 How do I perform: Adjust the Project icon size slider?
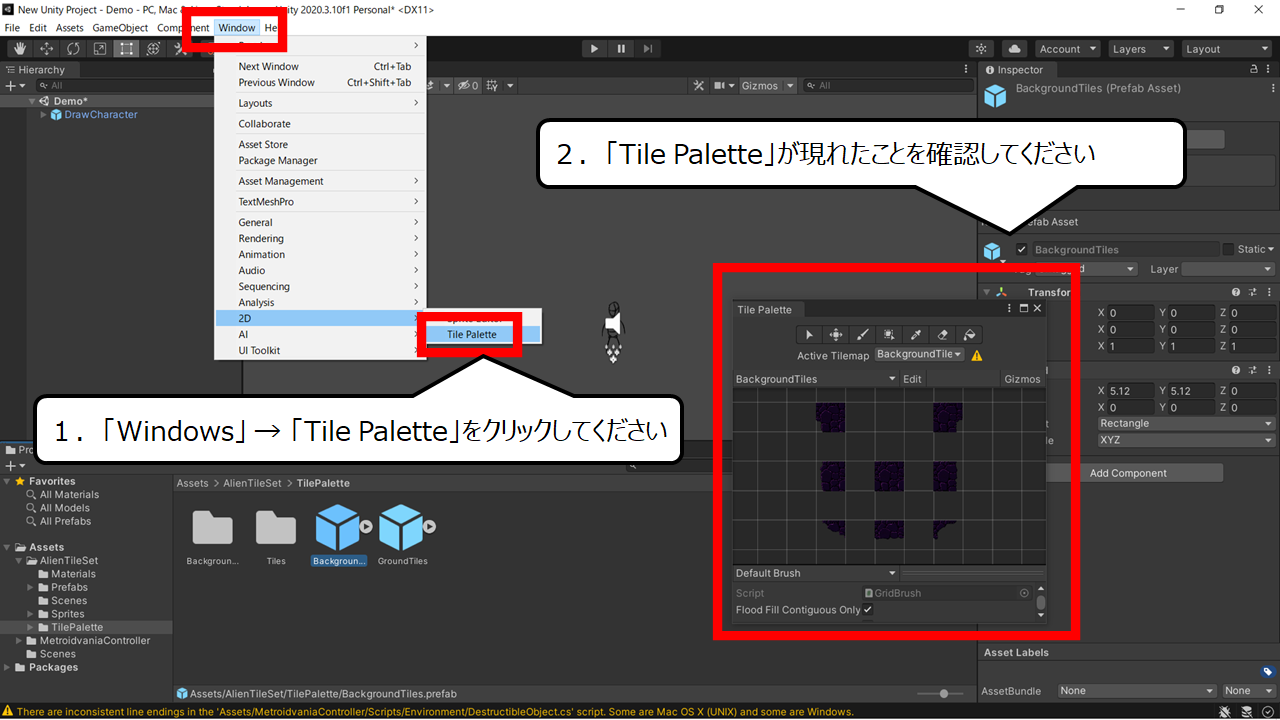tap(944, 693)
